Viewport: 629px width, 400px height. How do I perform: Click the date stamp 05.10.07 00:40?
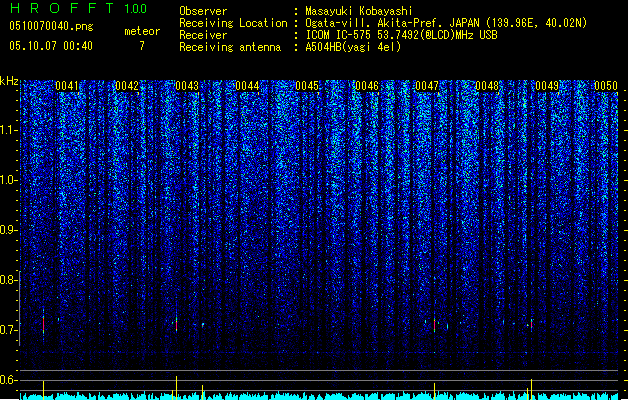pos(51,46)
